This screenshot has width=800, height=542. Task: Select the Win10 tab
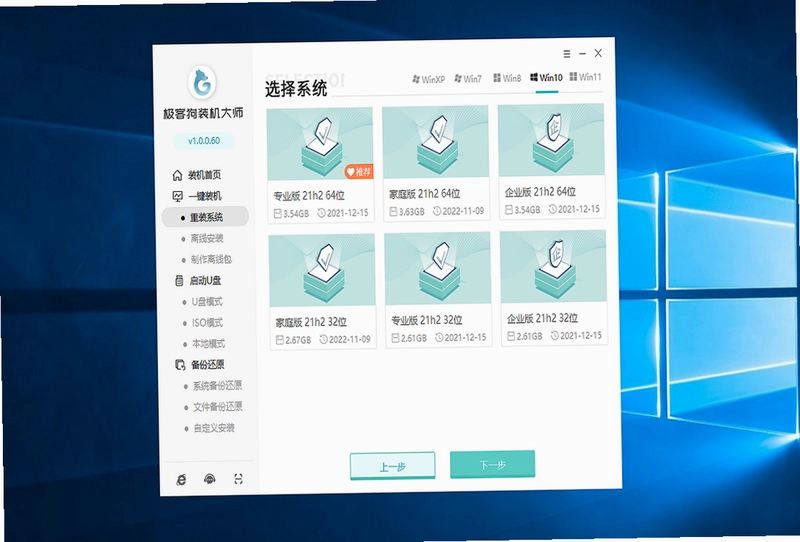point(546,78)
